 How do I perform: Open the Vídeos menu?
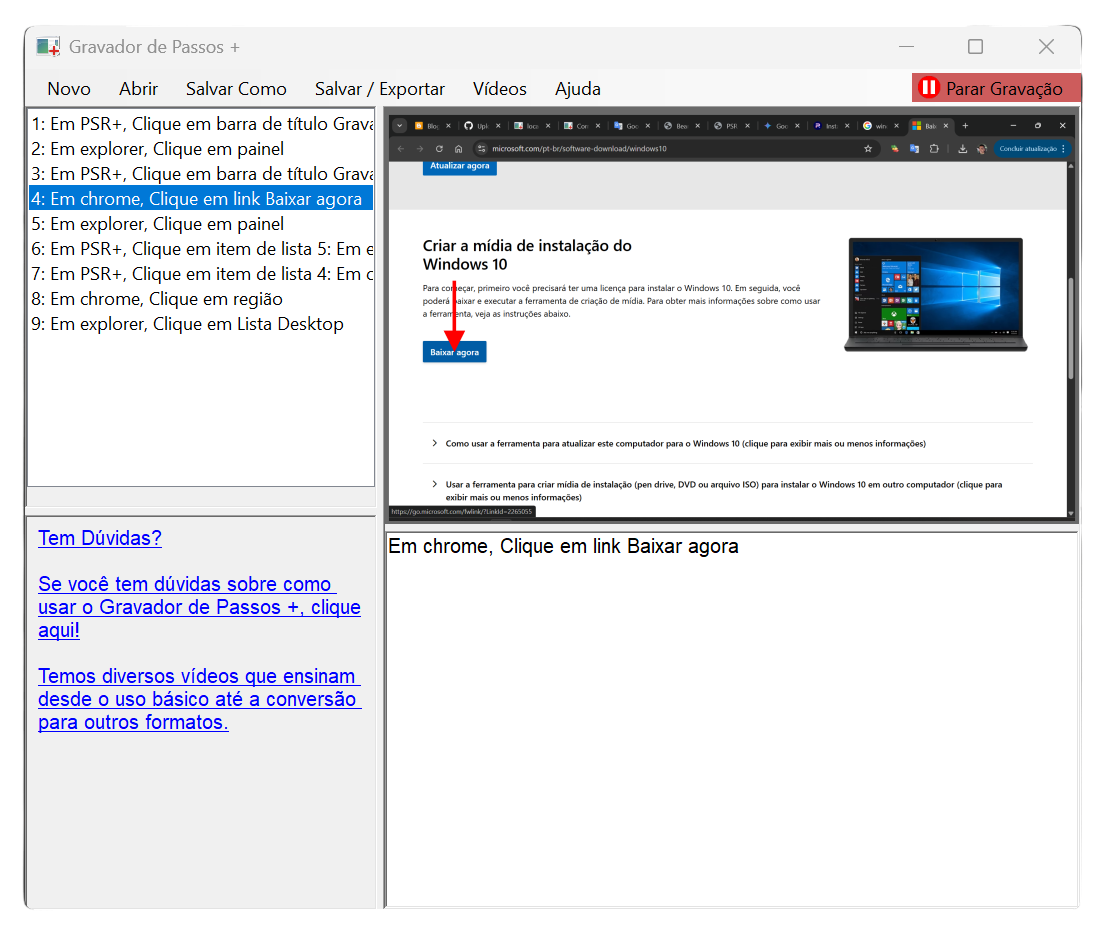coord(499,89)
